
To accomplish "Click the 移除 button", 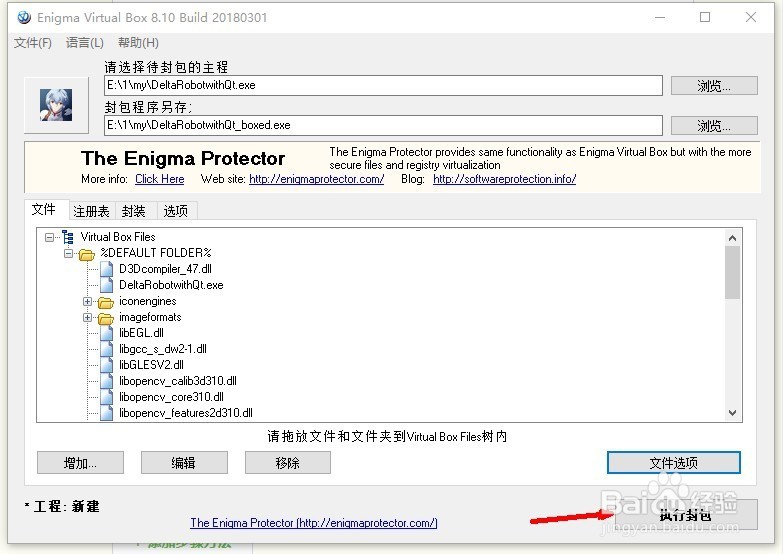I will [x=288, y=463].
